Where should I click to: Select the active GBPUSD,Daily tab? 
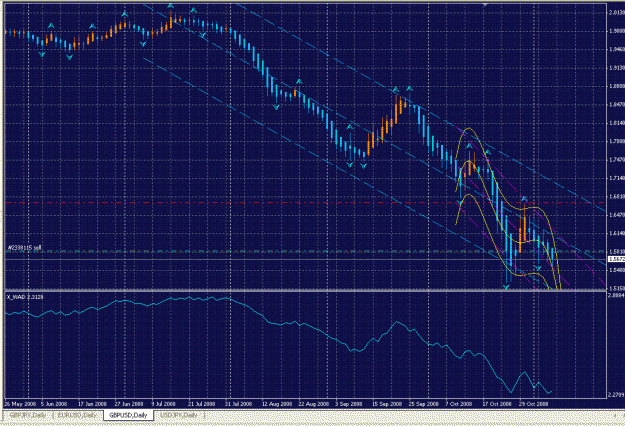pyautogui.click(x=128, y=415)
